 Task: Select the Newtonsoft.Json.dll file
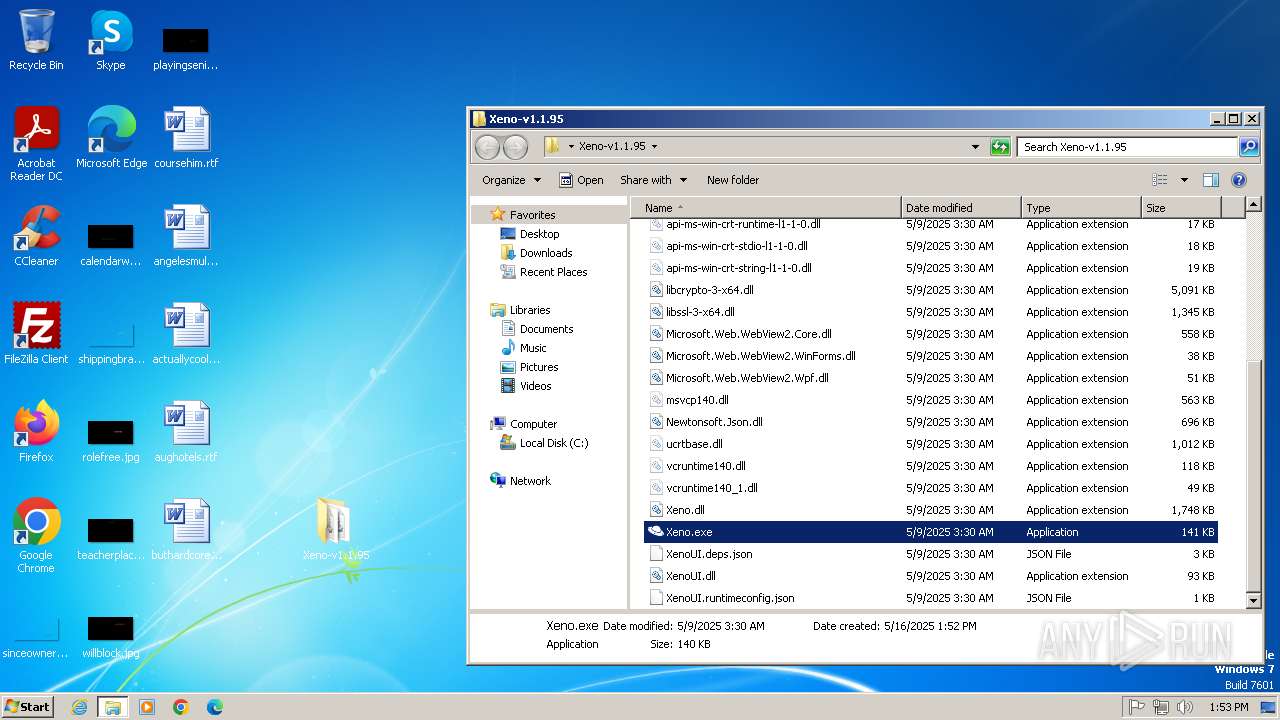tap(714, 422)
